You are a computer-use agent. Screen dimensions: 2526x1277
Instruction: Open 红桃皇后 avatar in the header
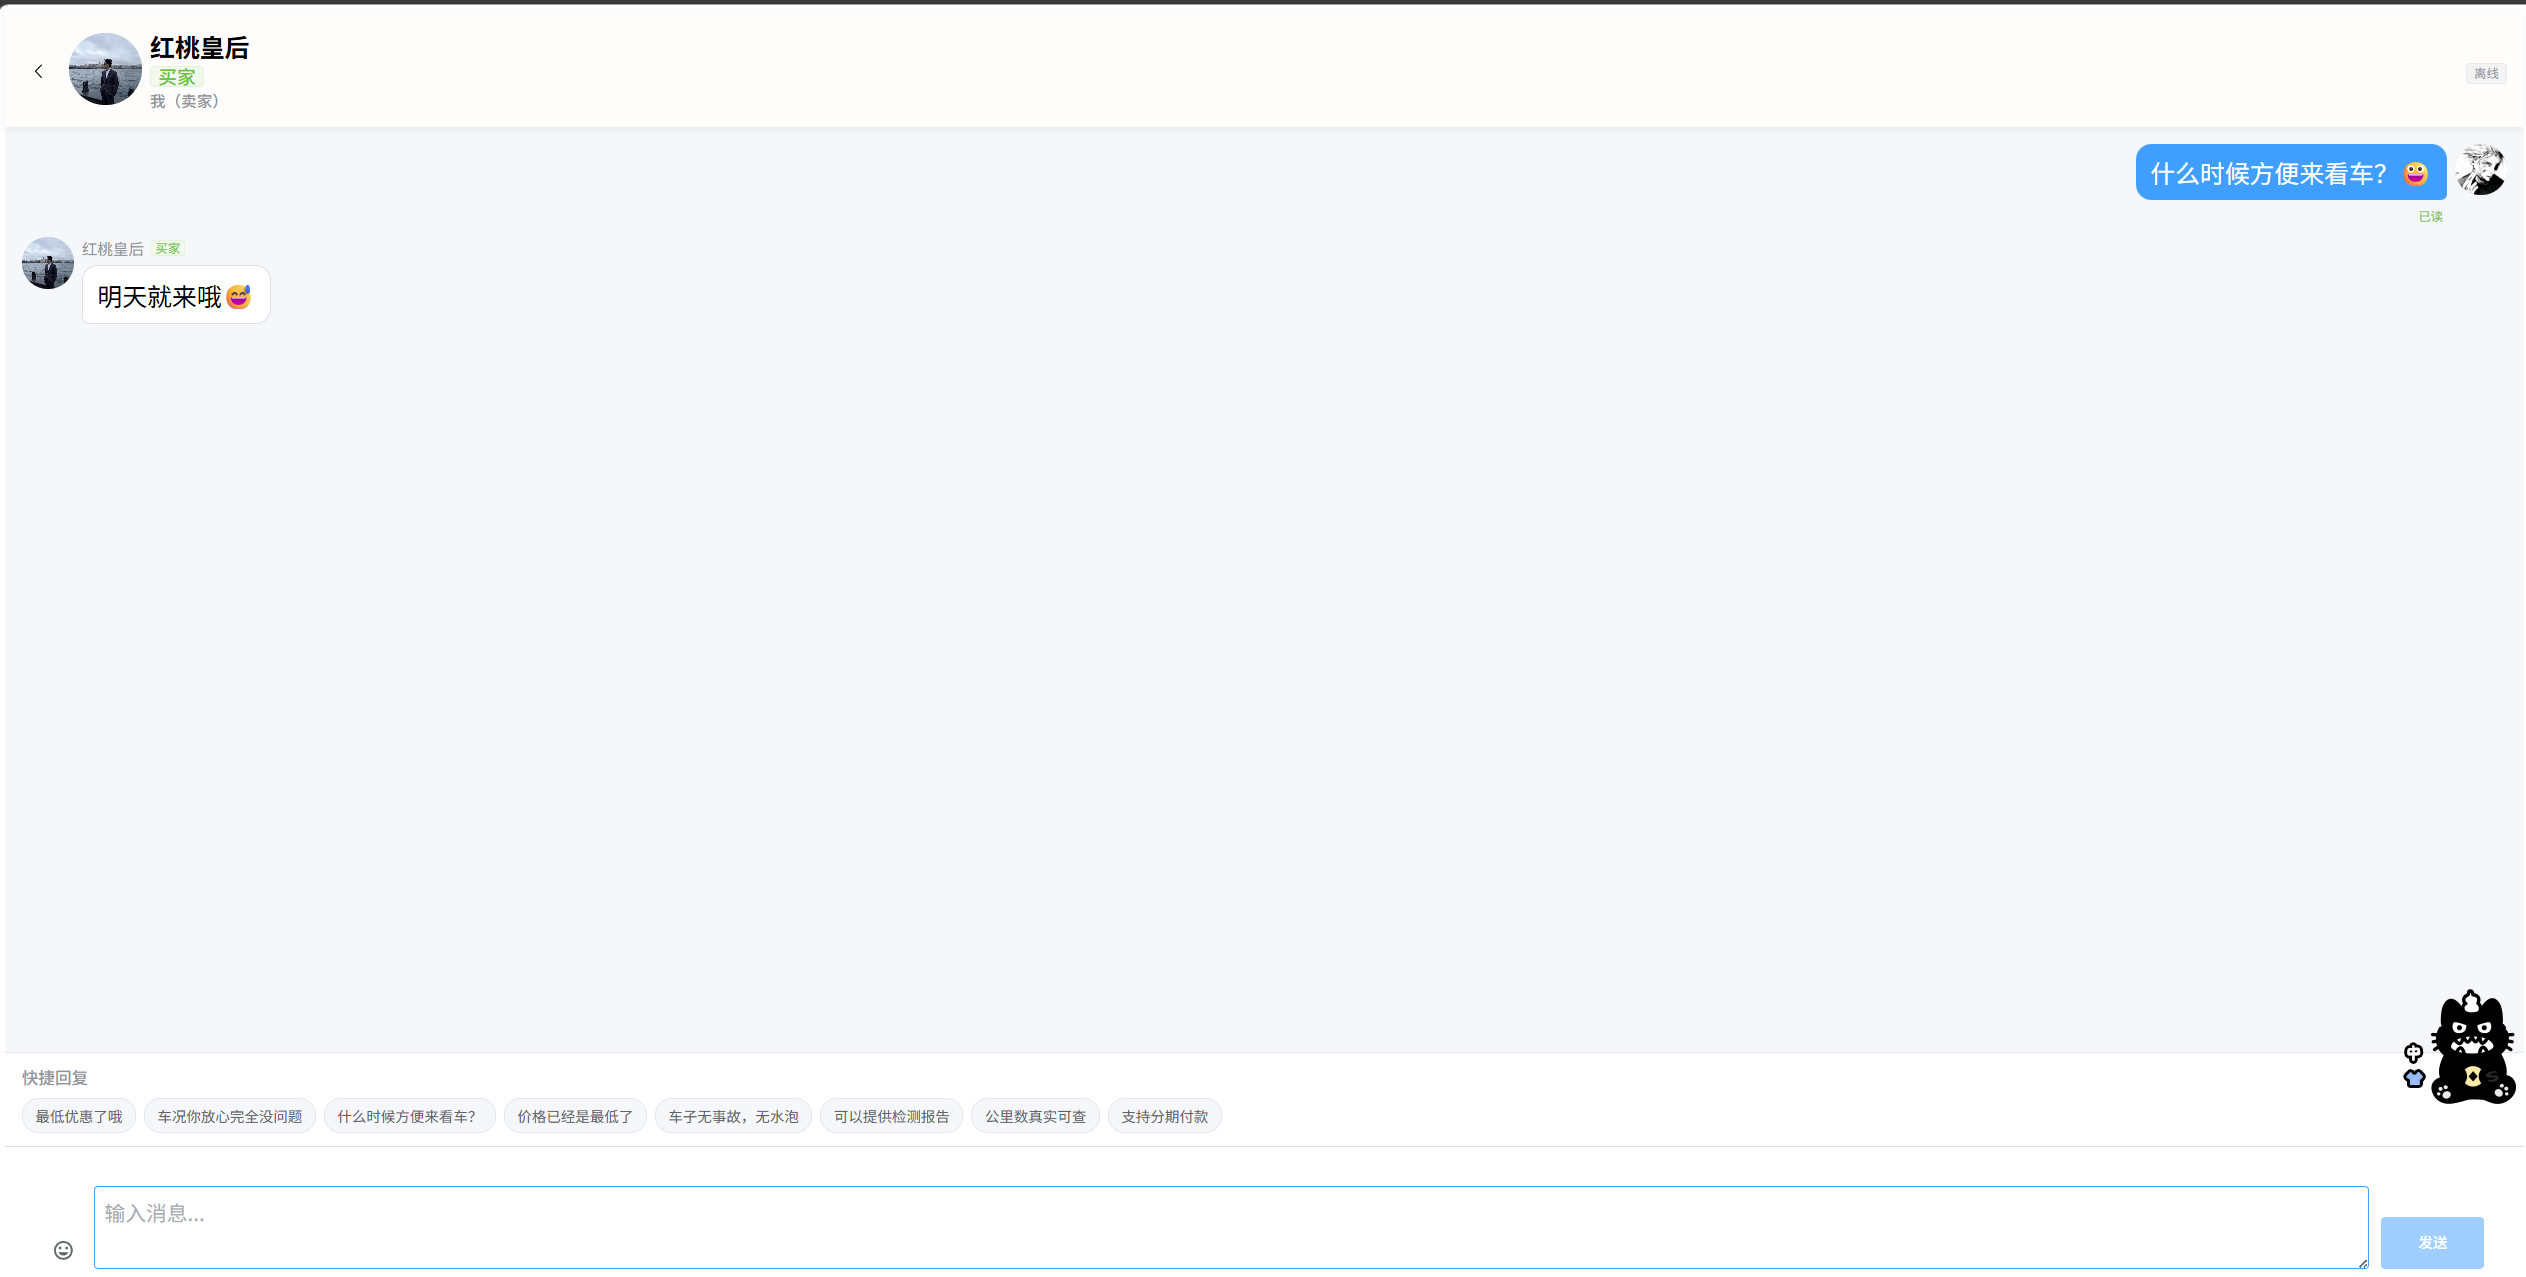coord(105,69)
